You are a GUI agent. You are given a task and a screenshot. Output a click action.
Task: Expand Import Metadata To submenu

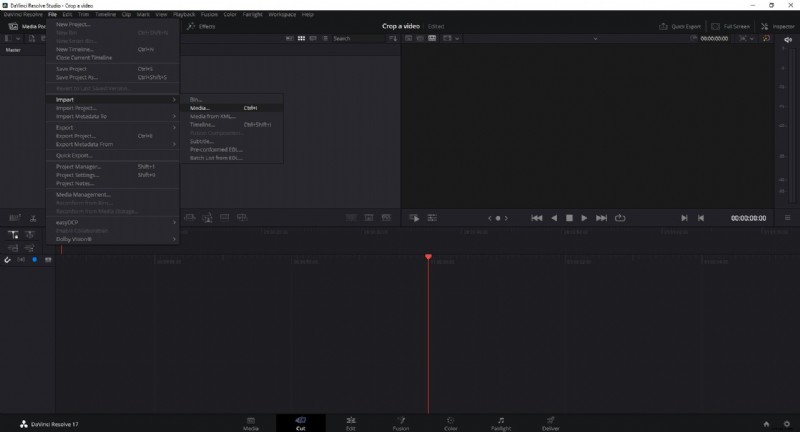[112, 116]
